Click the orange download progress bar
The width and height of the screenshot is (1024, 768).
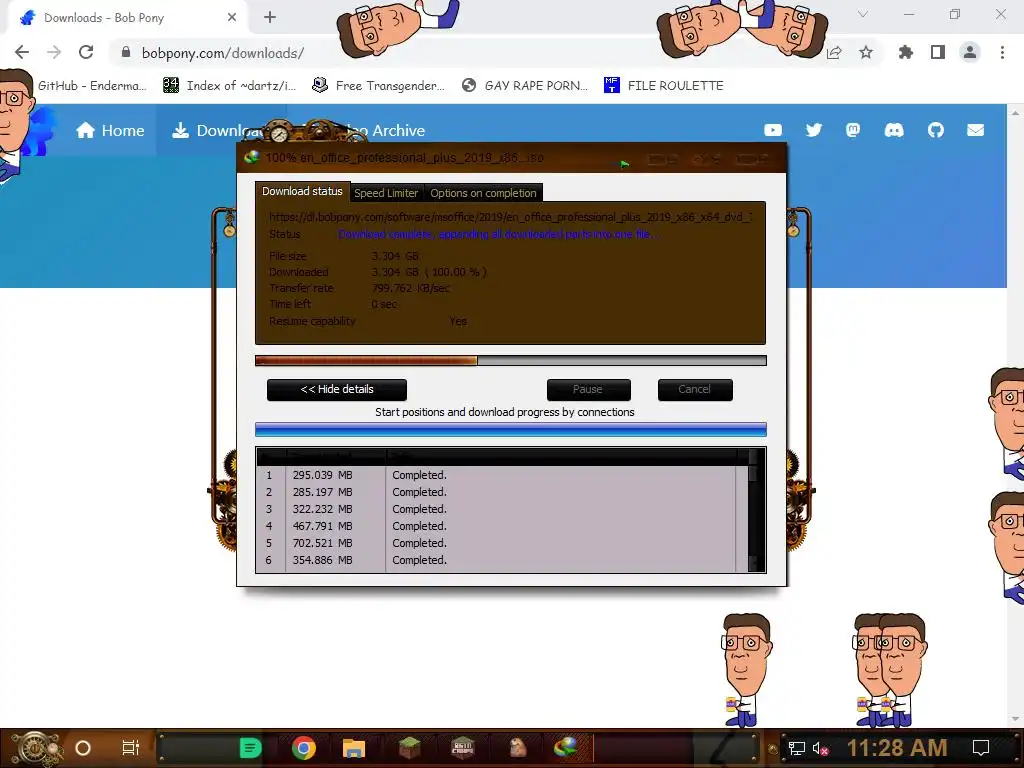tap(511, 360)
